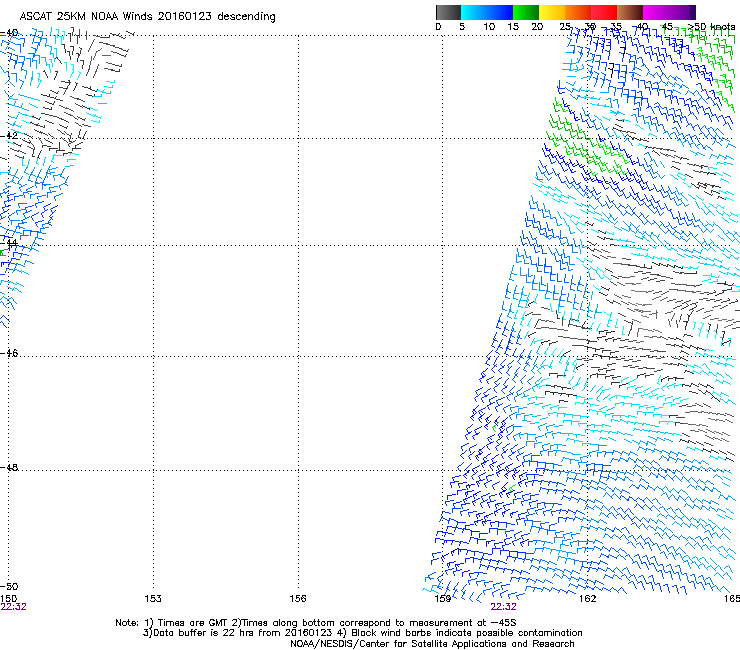Click the orange 25-30 knots legend swatch
The width and height of the screenshot is (740, 650).
coord(578,12)
